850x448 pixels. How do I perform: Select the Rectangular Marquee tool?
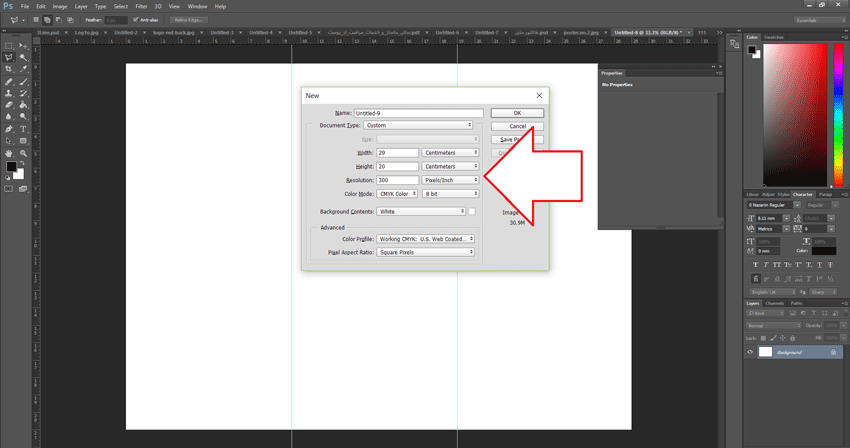point(9,46)
